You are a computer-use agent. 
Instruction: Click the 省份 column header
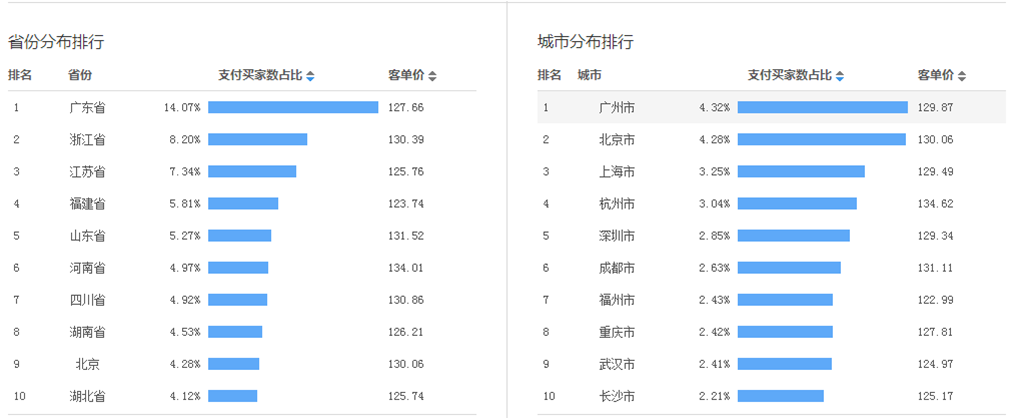pos(80,75)
